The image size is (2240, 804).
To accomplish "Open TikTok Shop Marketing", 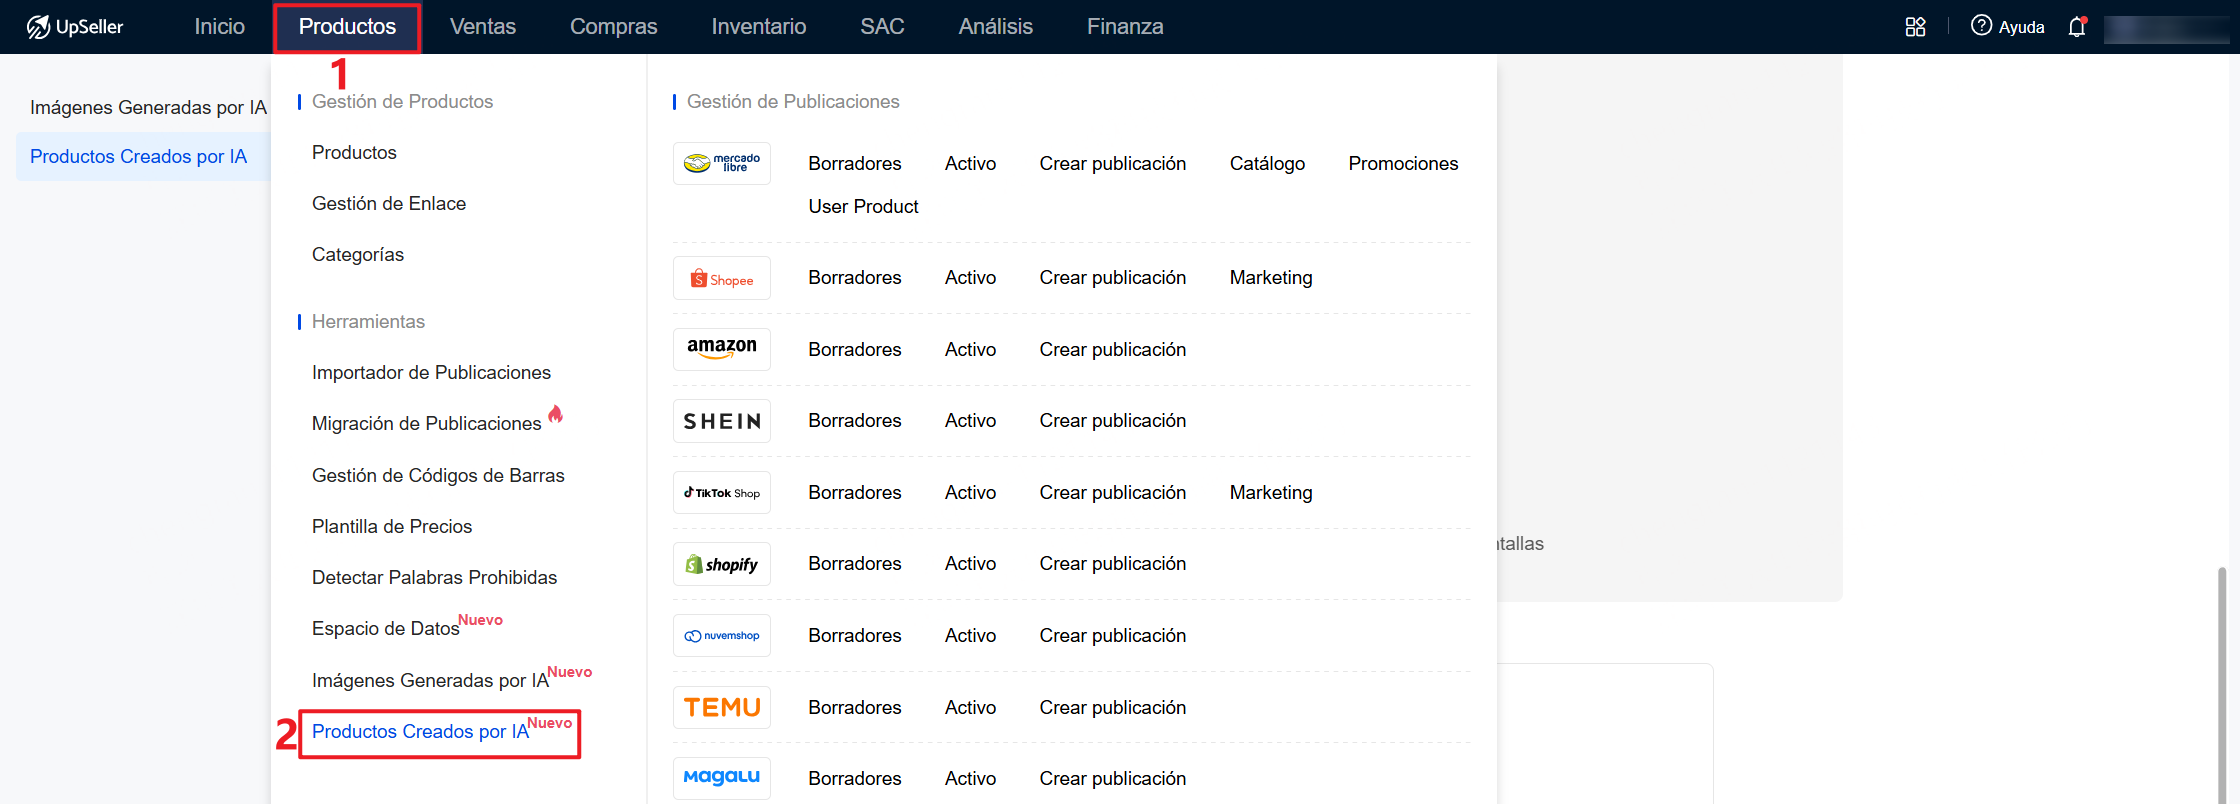I will point(1271,492).
